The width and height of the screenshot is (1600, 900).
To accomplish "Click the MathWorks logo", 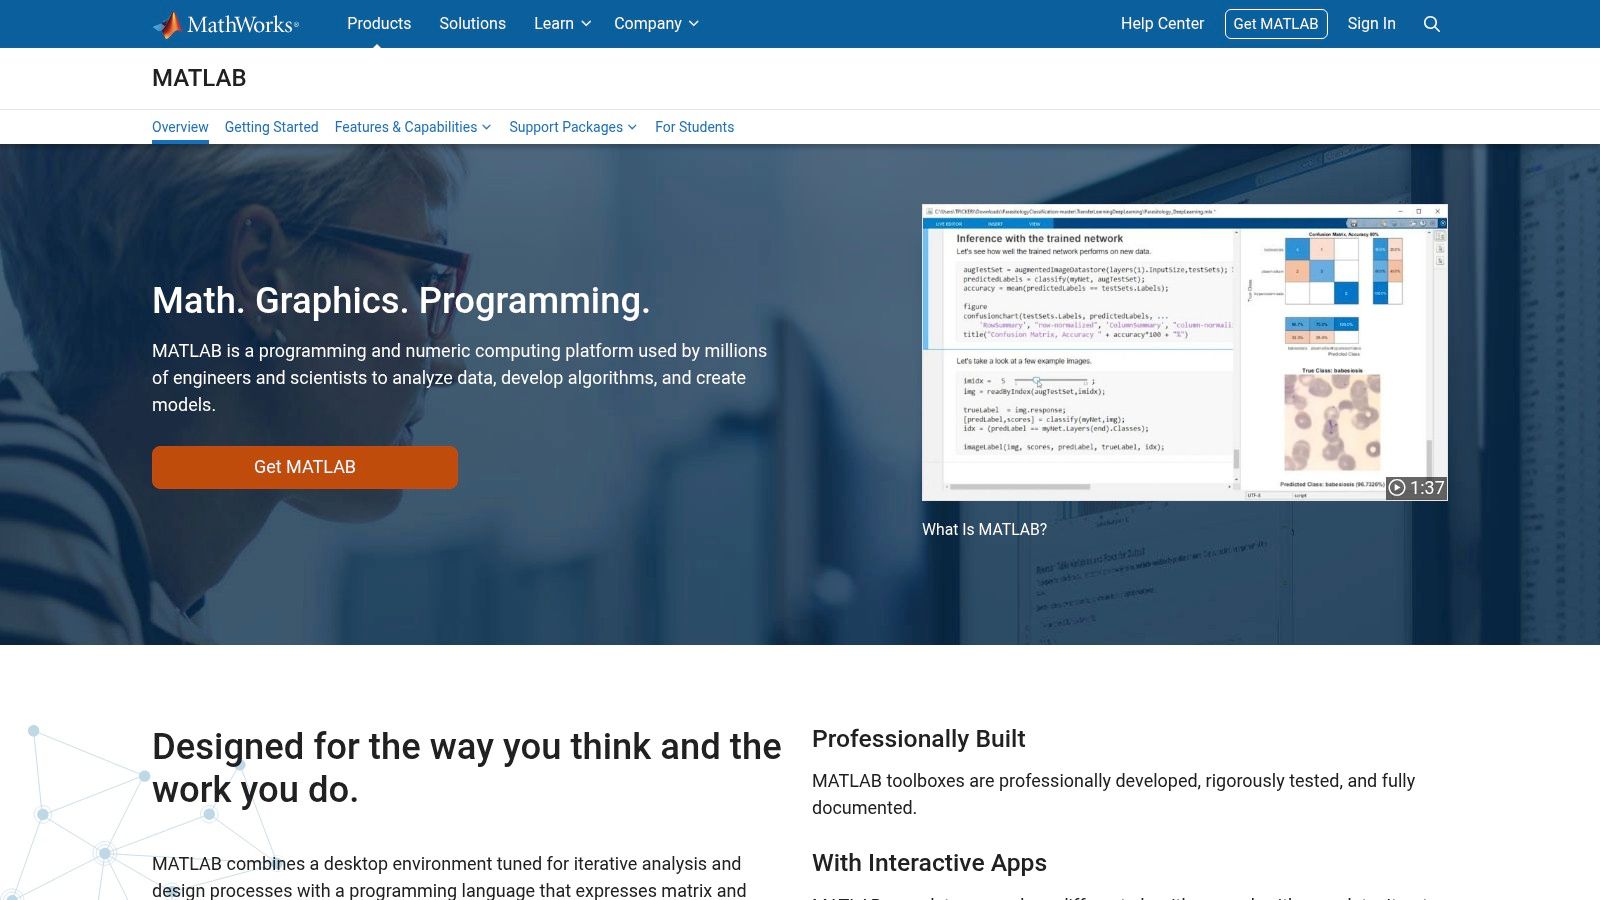I will [x=226, y=24].
